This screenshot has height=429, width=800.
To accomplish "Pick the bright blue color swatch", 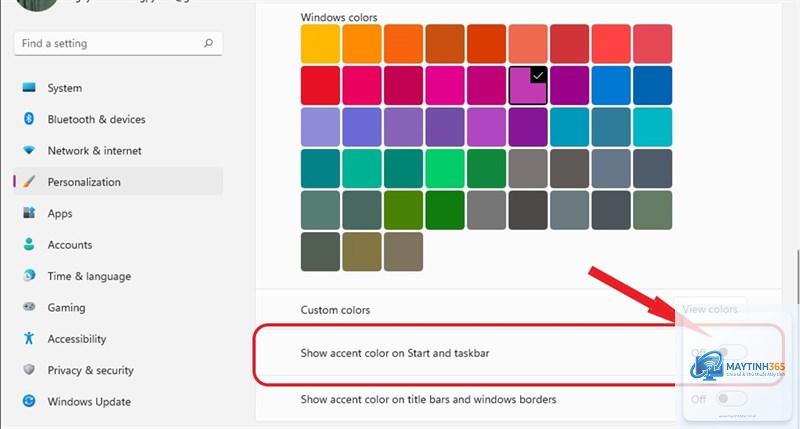I will [611, 86].
